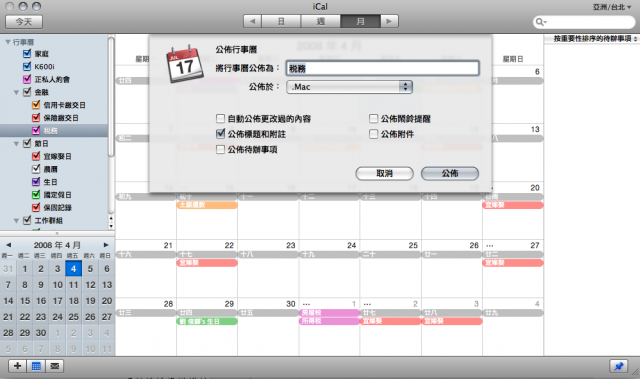Click the 今天 button
Image resolution: width=640 pixels, height=379 pixels.
pyautogui.click(x=24, y=22)
